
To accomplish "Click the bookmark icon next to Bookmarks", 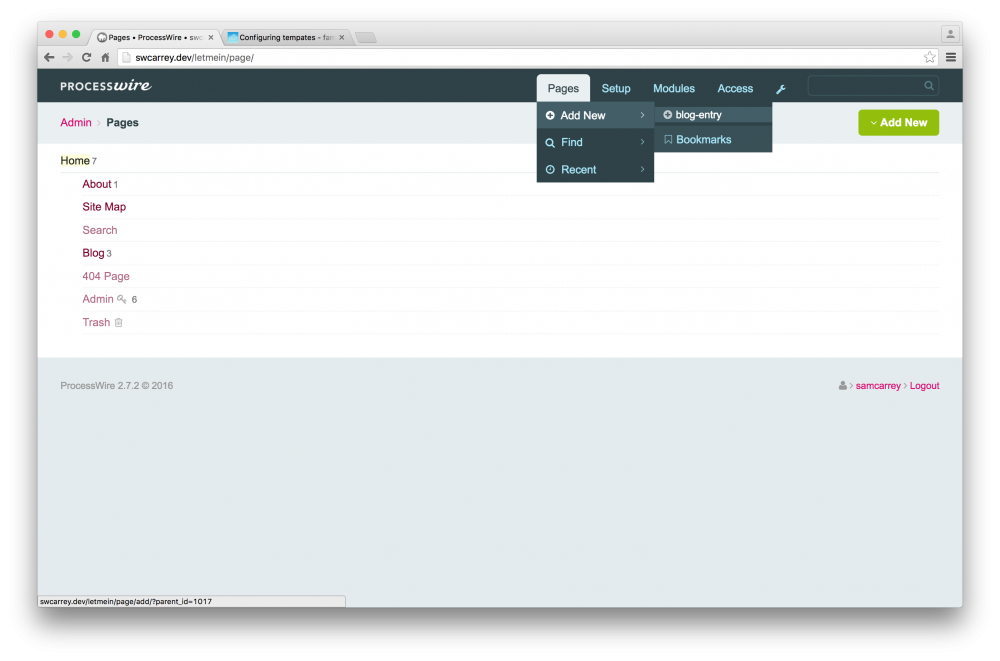I will point(668,139).
